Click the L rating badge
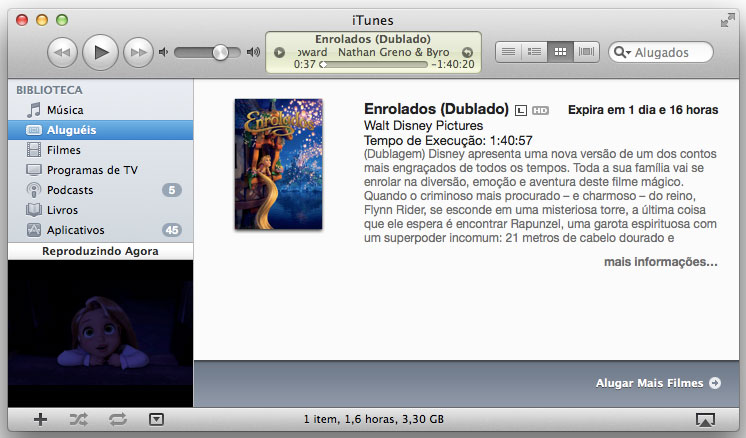 (521, 110)
